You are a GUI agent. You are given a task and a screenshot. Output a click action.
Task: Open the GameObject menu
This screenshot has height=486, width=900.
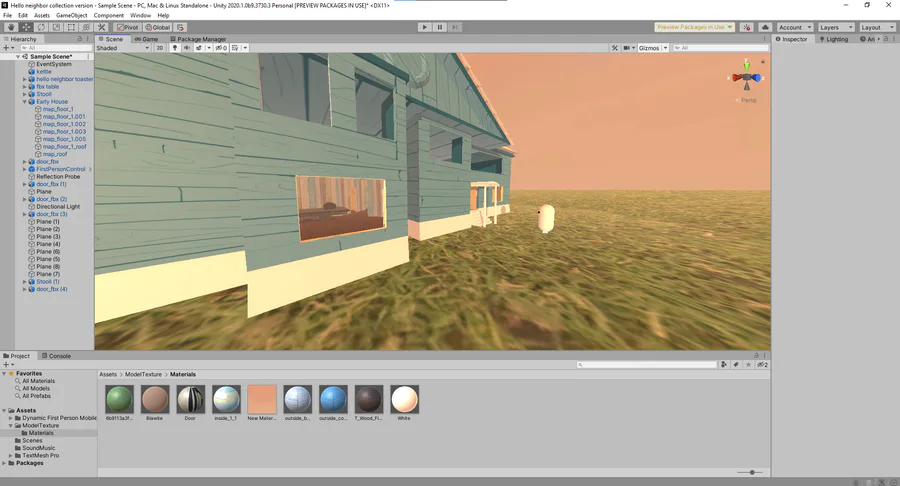click(x=72, y=15)
